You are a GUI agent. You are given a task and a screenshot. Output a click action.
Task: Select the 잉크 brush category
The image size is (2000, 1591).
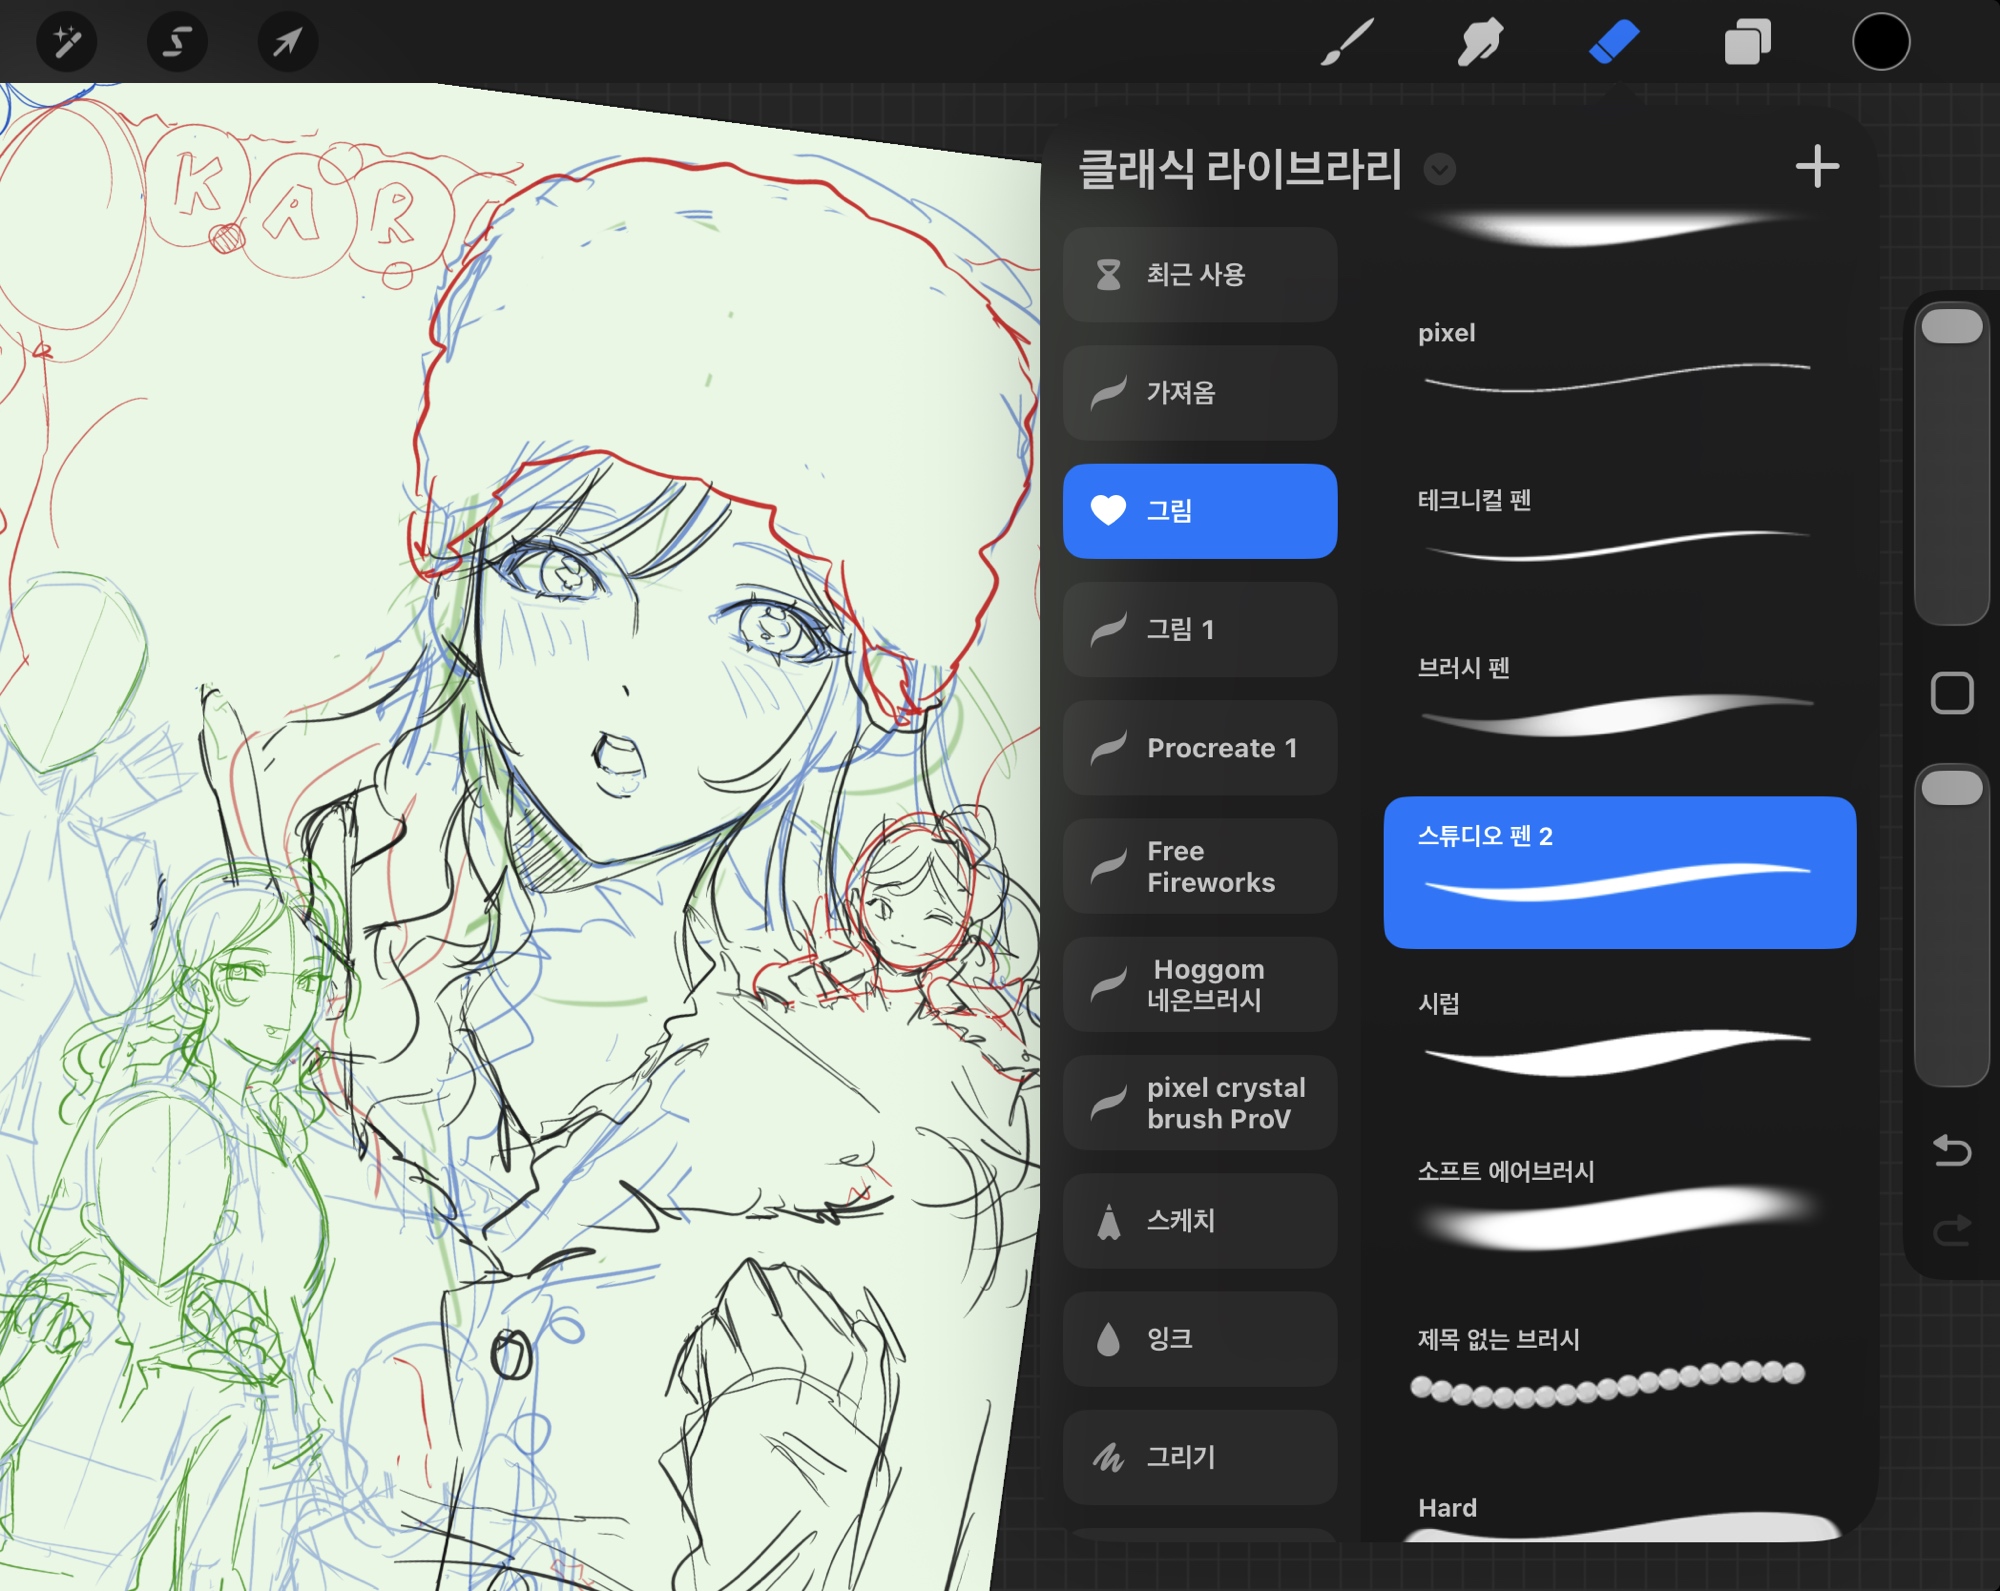coord(1199,1338)
